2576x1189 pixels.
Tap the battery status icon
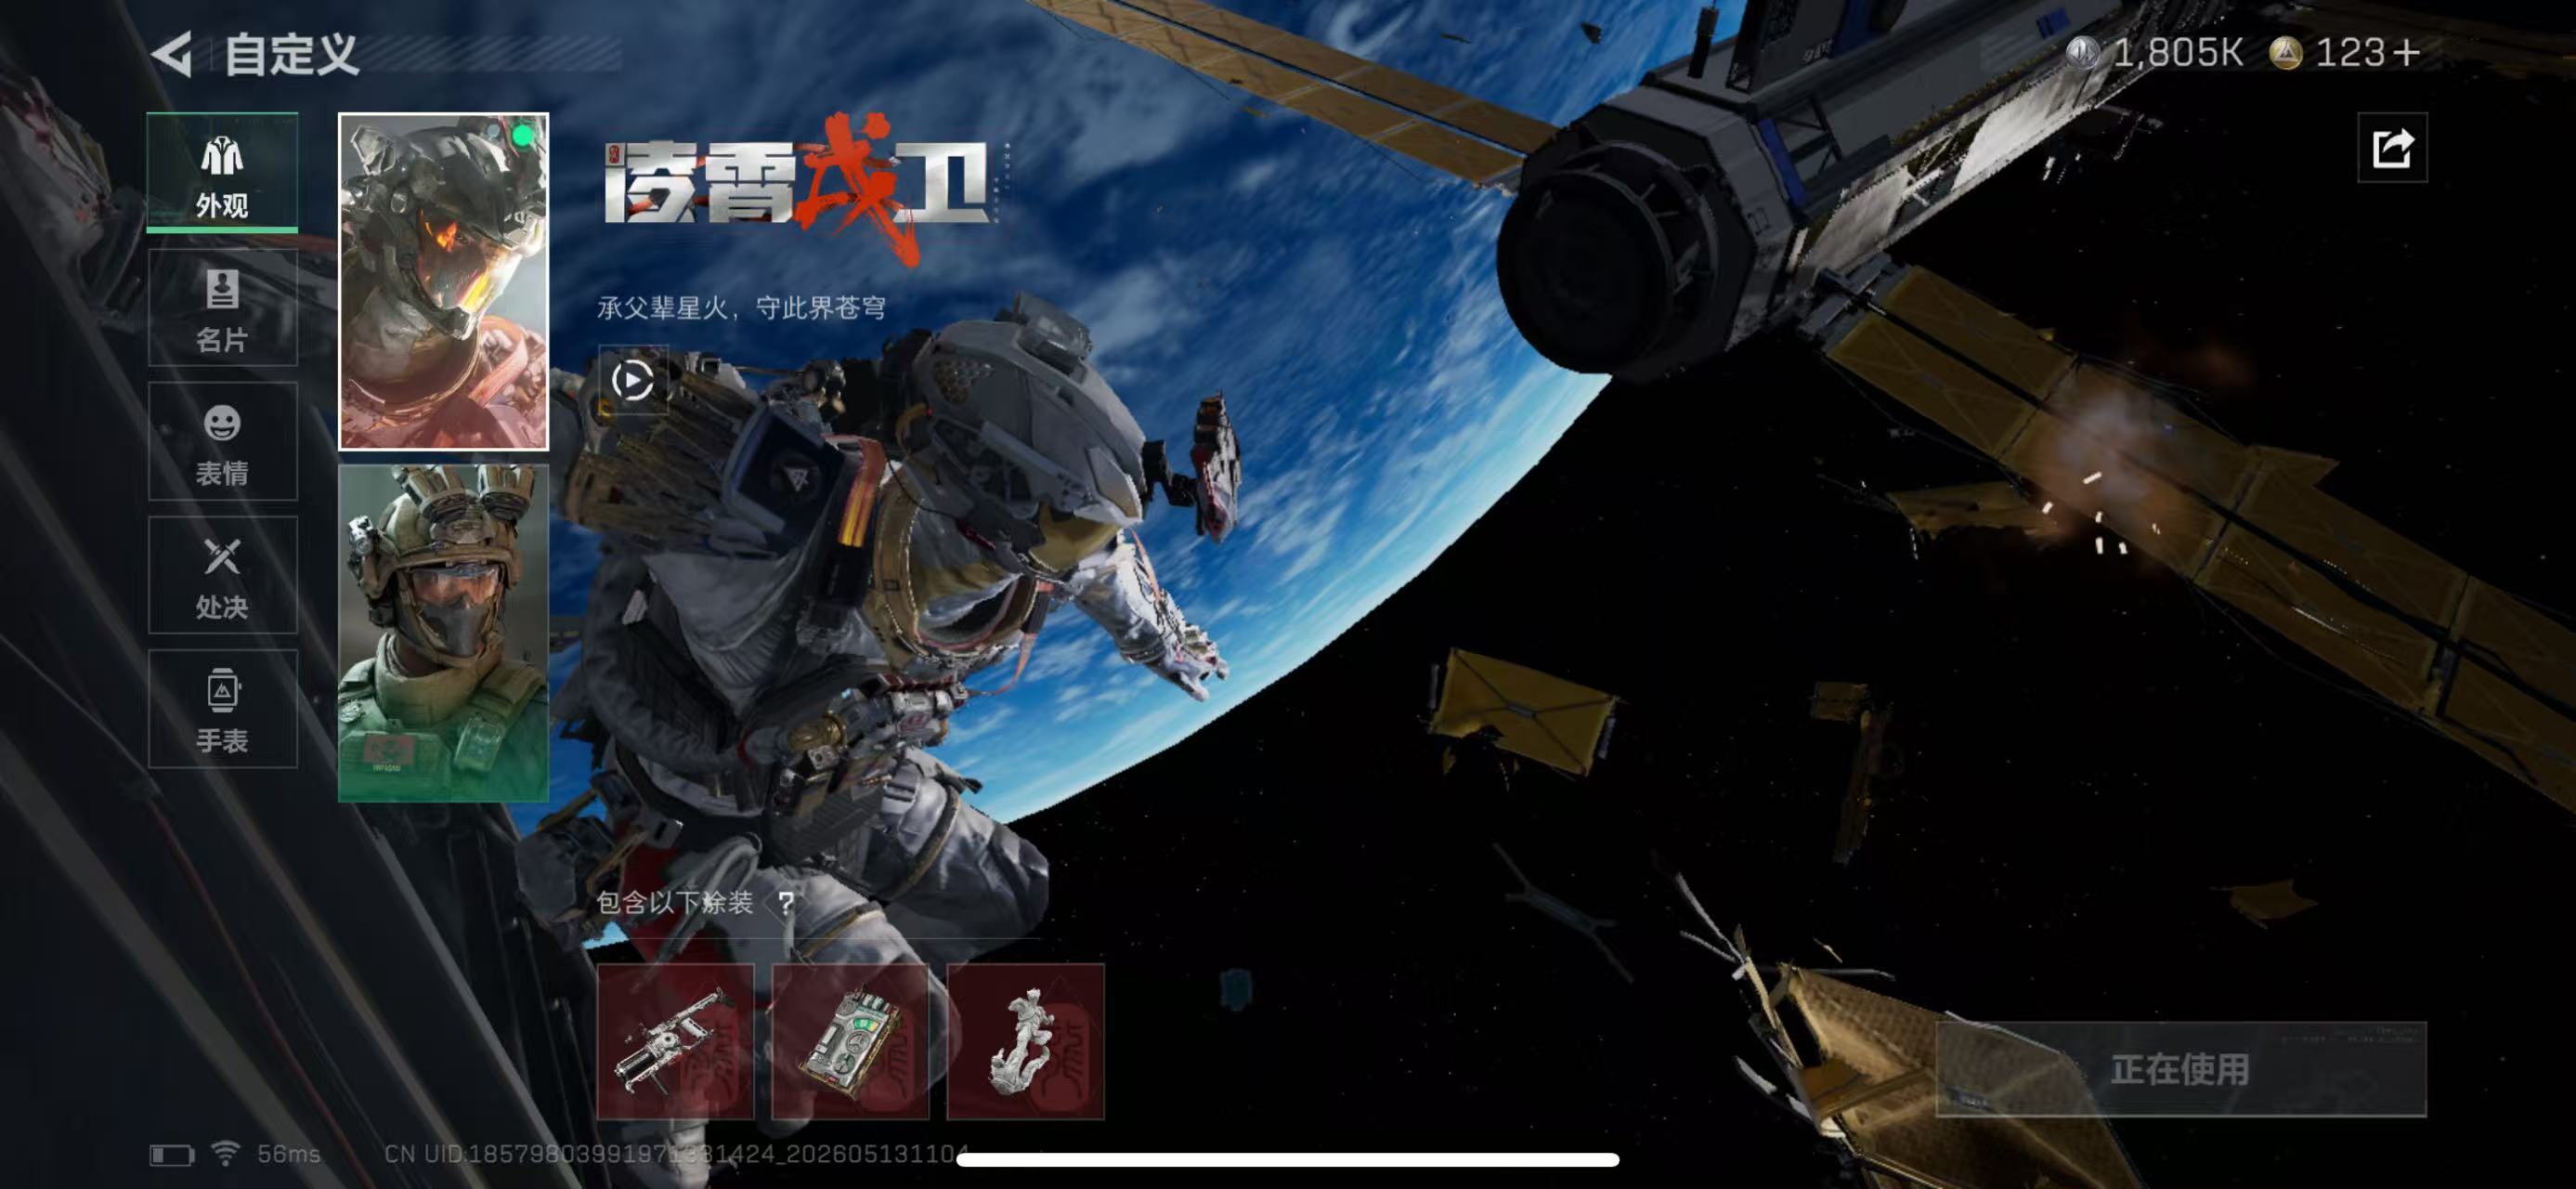click(172, 1155)
